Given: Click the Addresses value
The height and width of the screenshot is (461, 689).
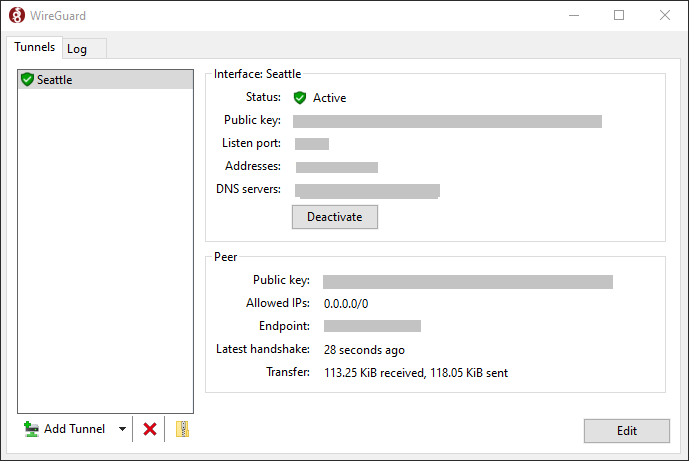Looking at the screenshot, I should click(x=337, y=167).
